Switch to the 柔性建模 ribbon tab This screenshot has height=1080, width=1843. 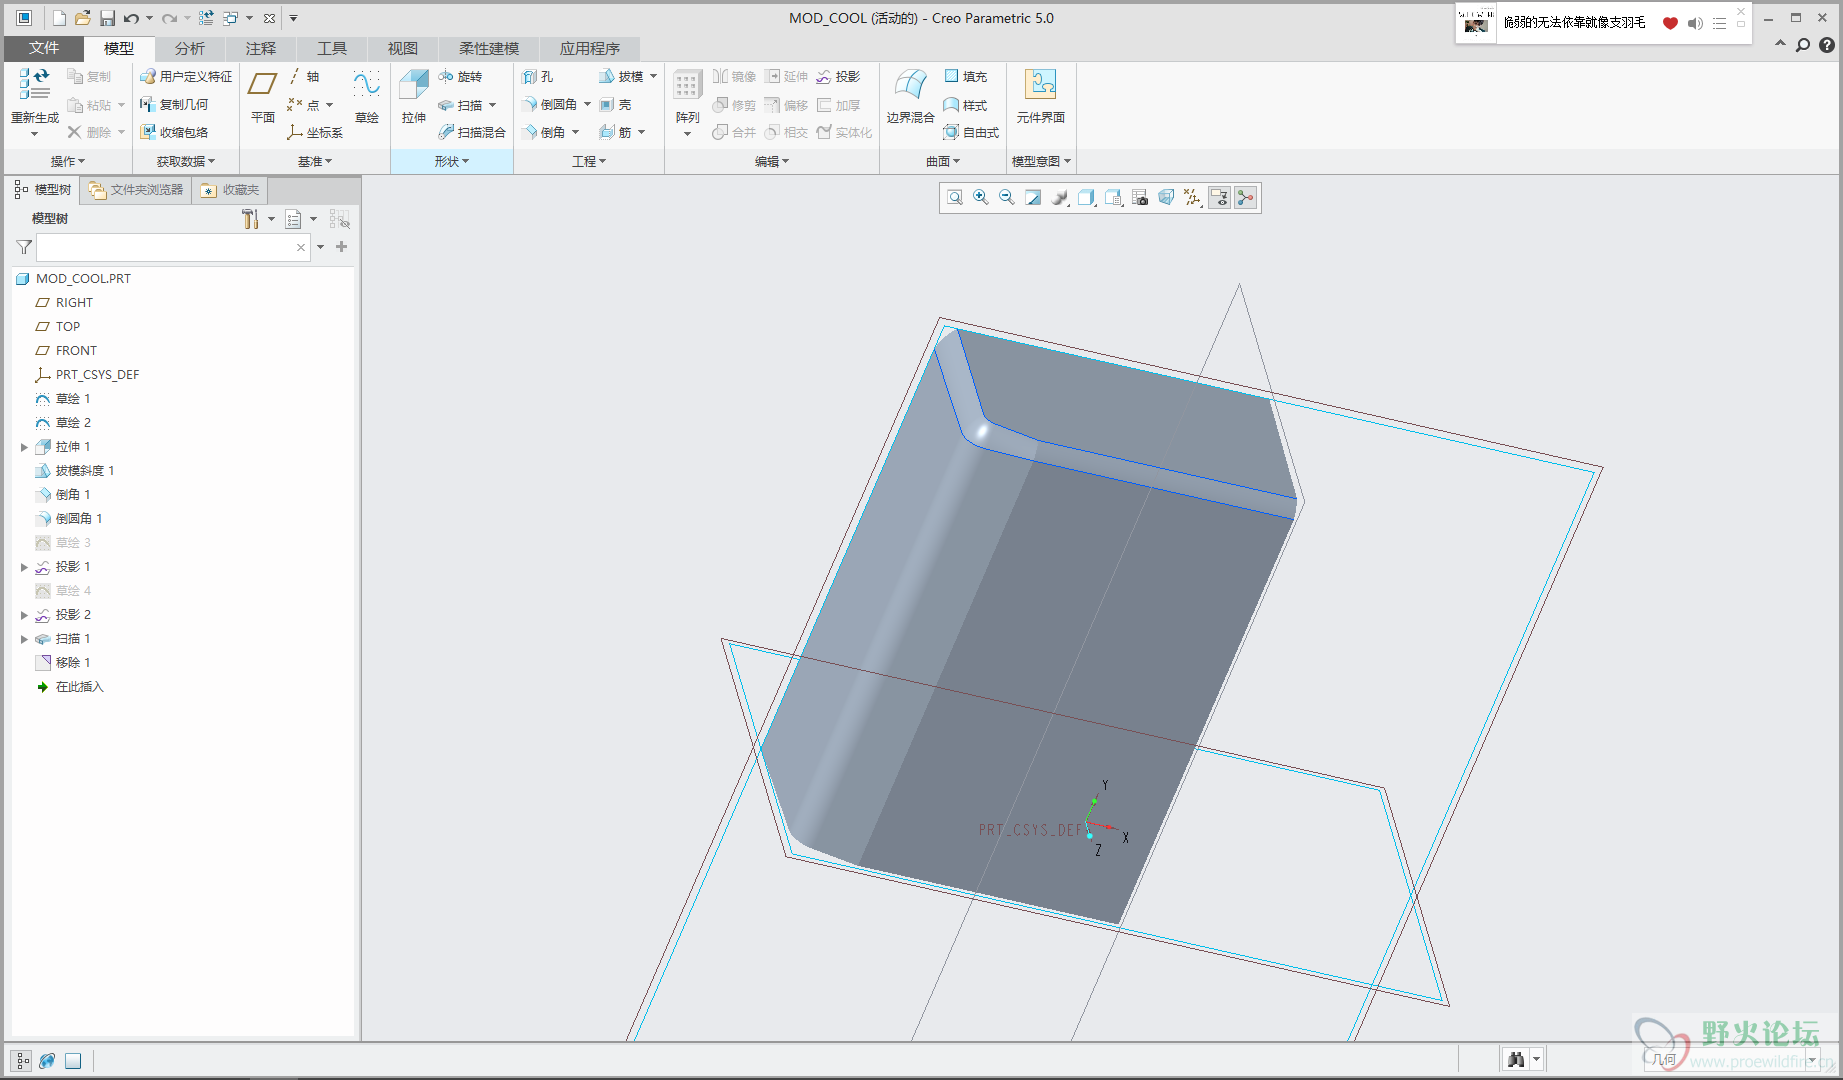pyautogui.click(x=489, y=48)
